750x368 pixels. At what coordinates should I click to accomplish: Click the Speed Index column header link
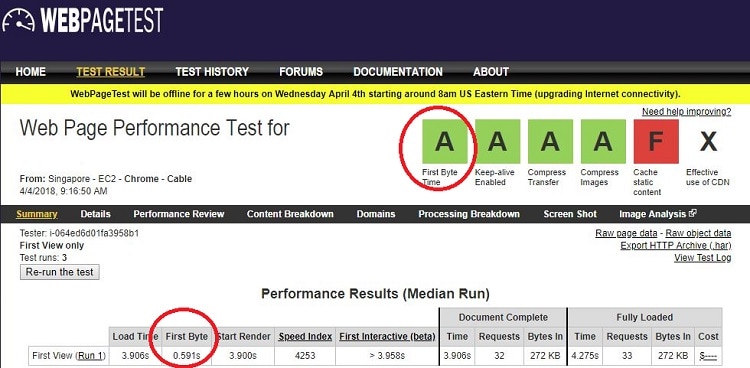click(305, 336)
